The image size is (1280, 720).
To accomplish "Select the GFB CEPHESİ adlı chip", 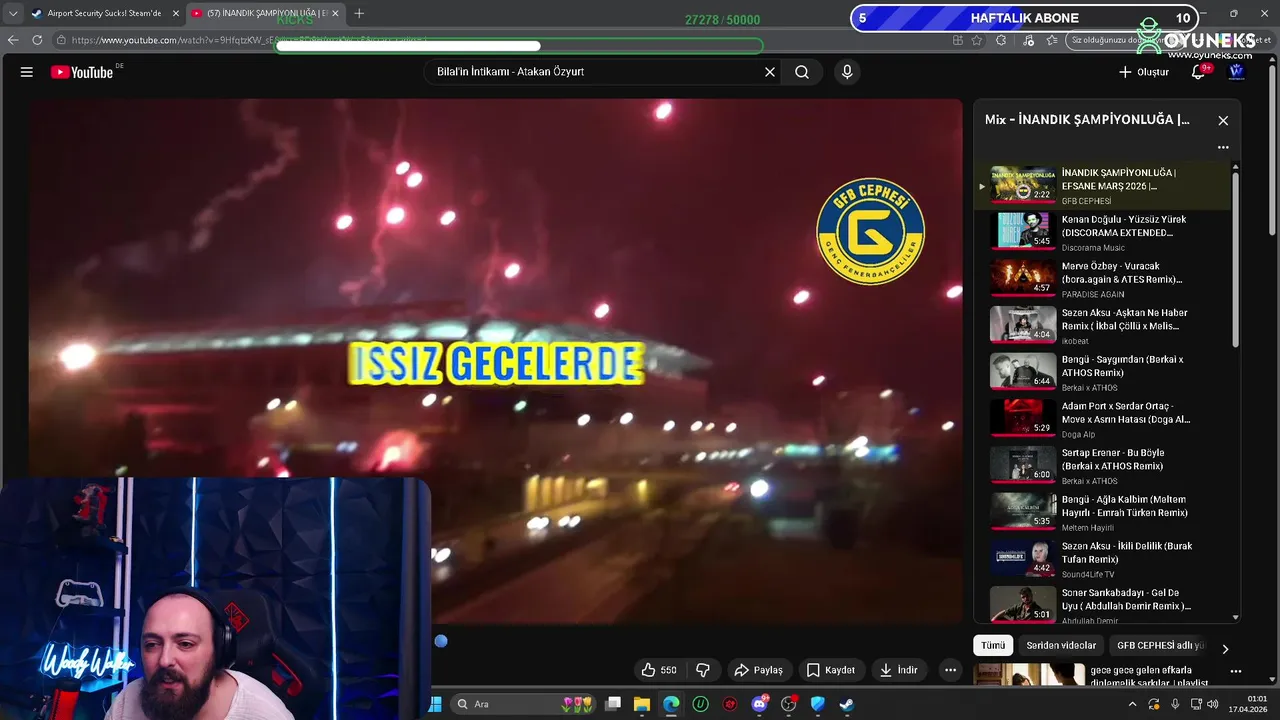I will point(1160,646).
